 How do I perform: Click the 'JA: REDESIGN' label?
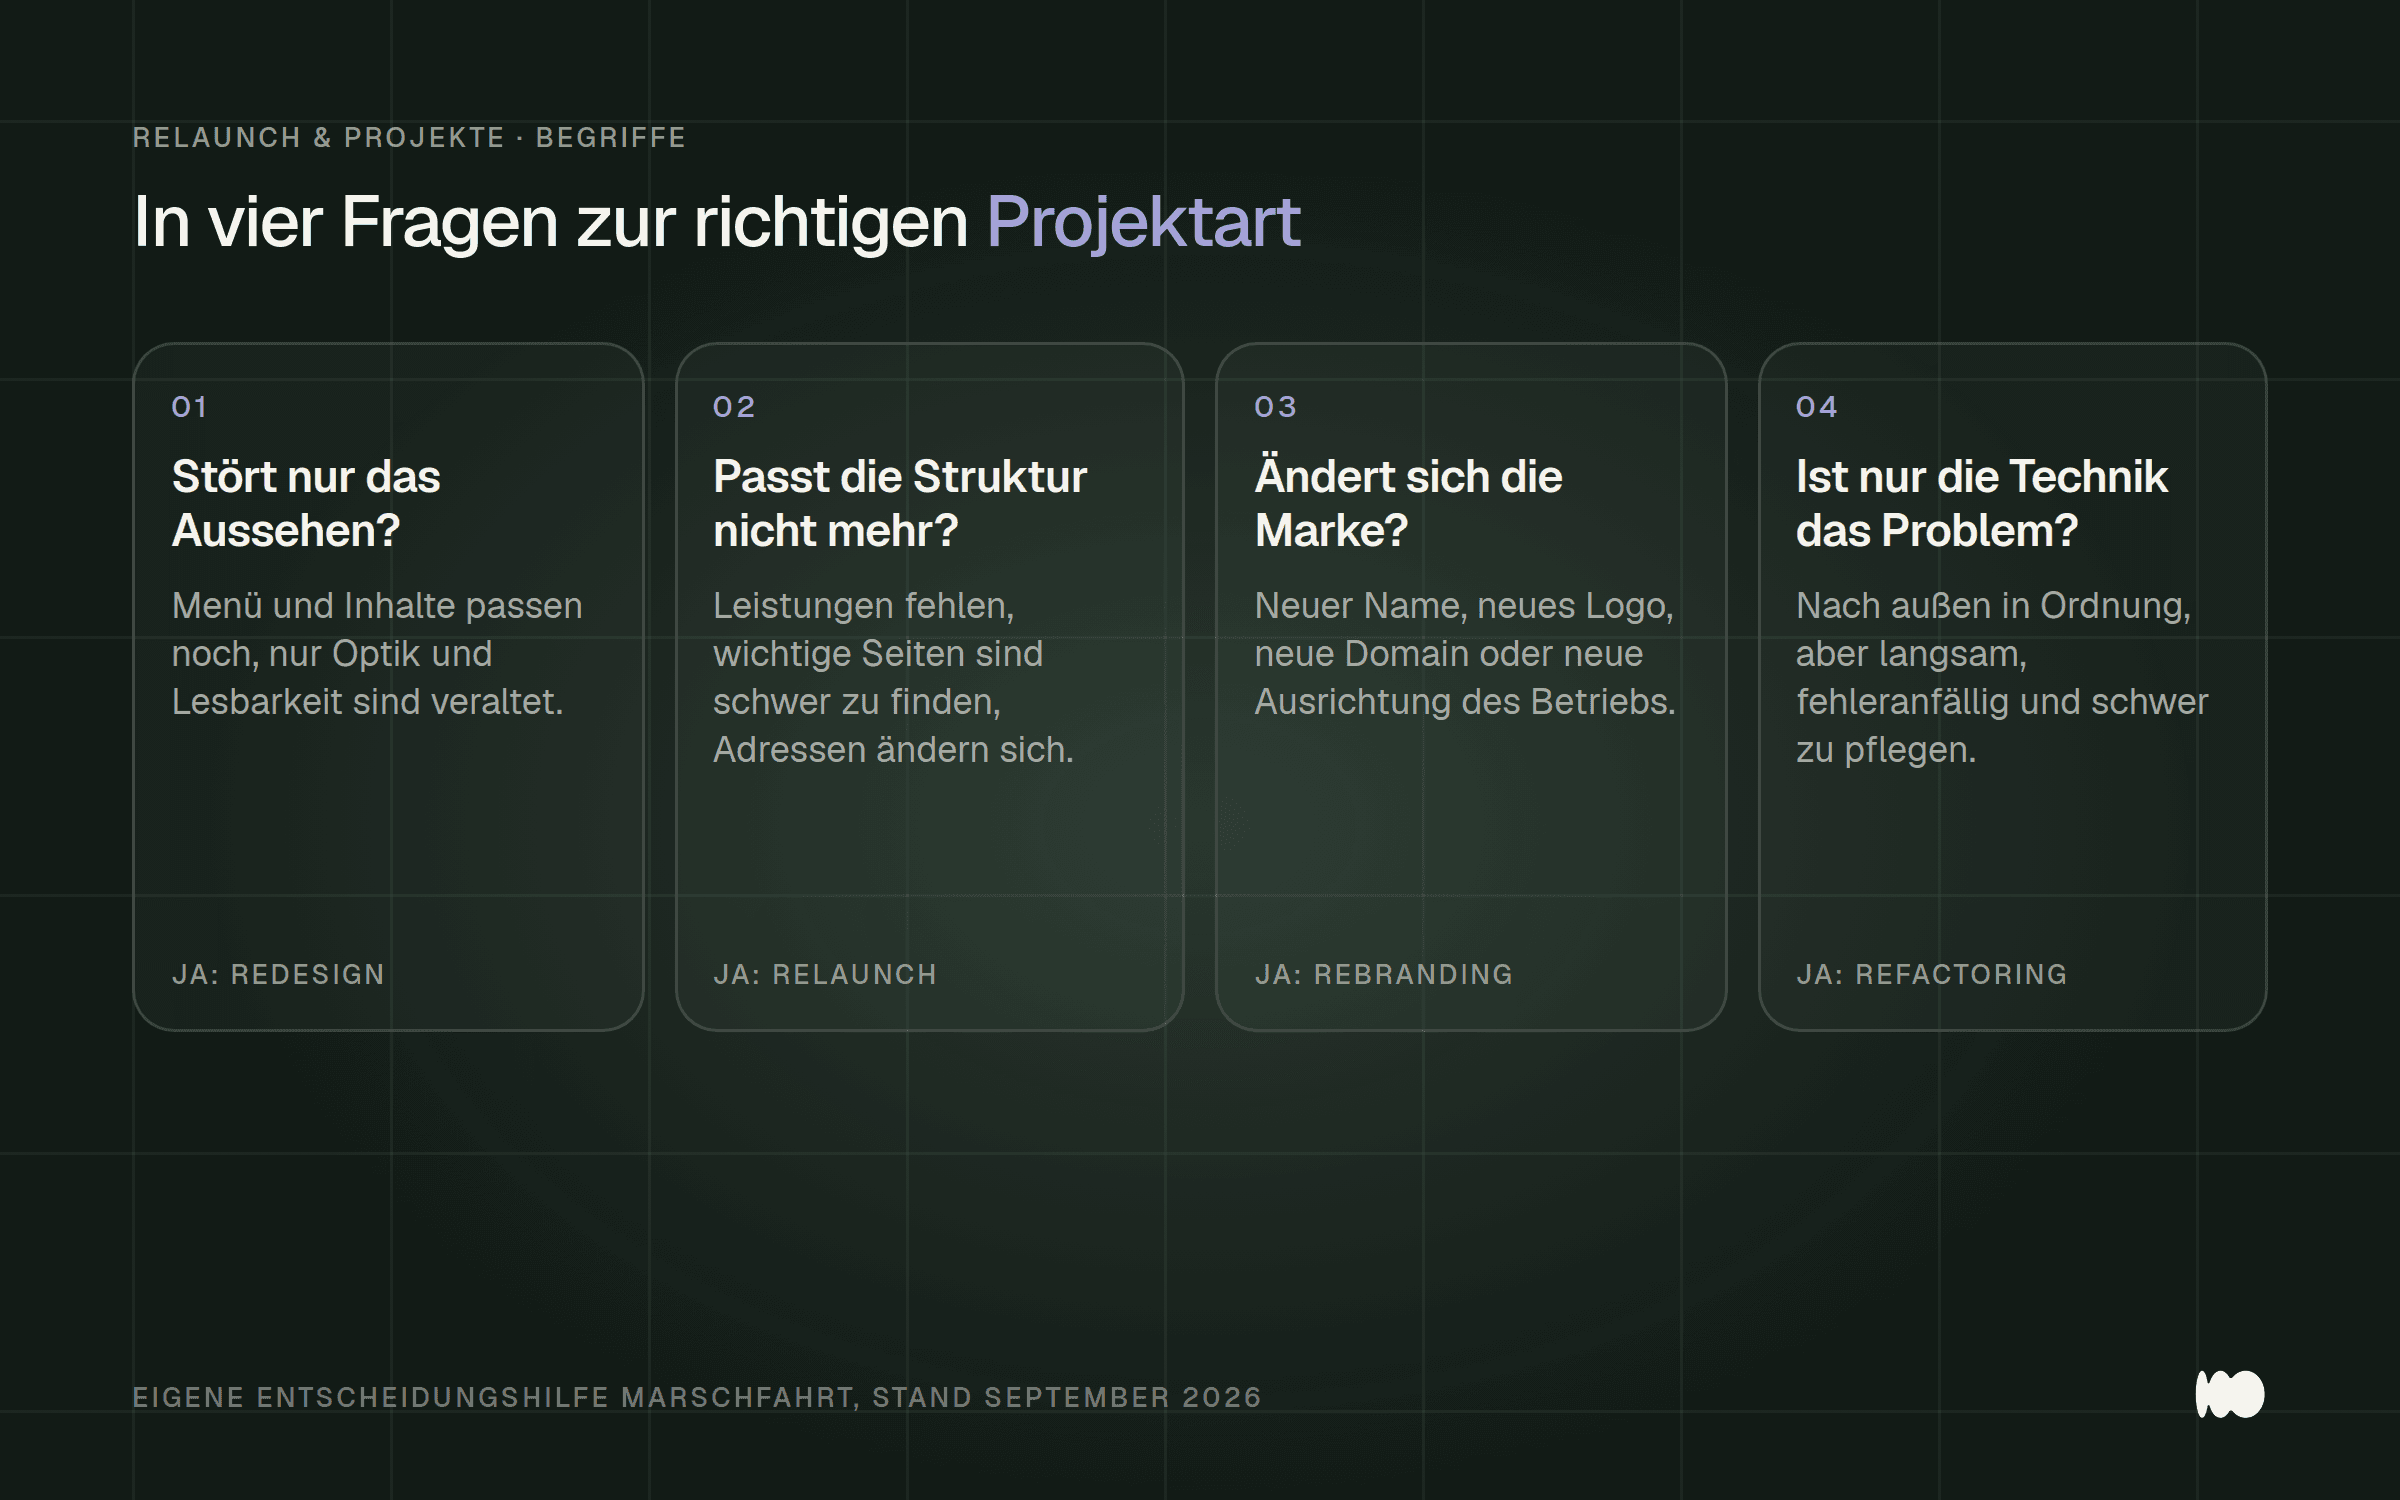click(x=278, y=974)
